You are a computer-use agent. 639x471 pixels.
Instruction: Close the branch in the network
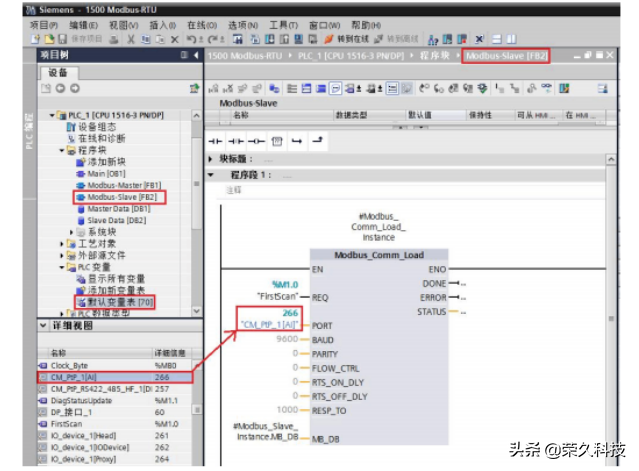pos(317,141)
